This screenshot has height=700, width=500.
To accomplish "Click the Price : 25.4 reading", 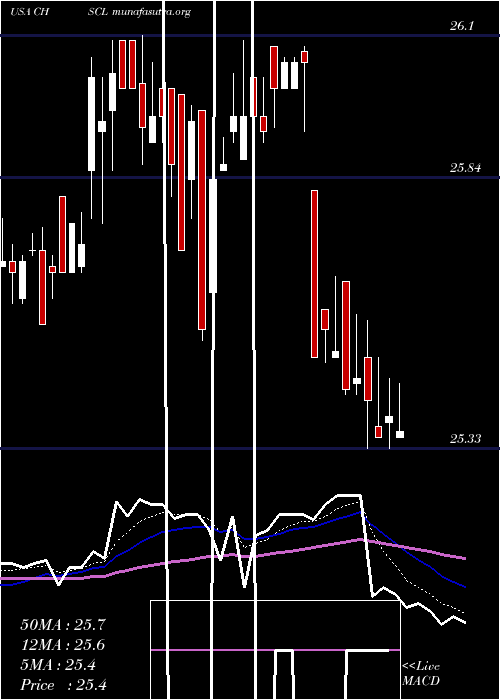I will [x=63, y=685].
